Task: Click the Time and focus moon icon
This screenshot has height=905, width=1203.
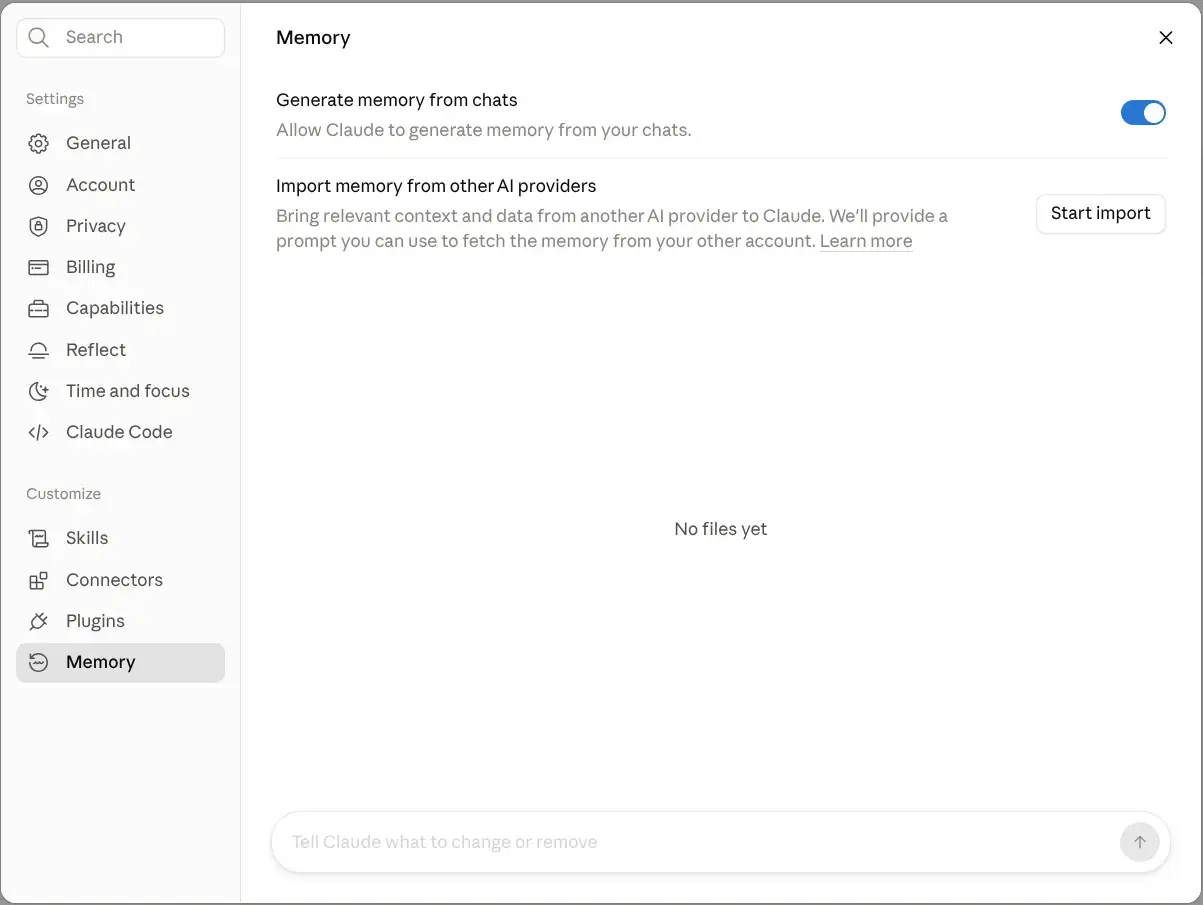Action: click(x=38, y=391)
